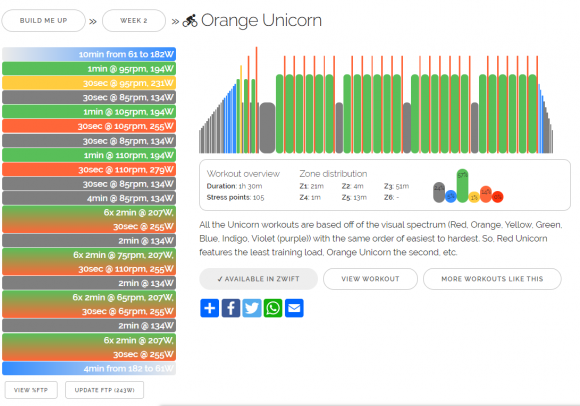Click Available in Zwift button
Image resolution: width=580 pixels, height=406 pixels.
tap(259, 279)
